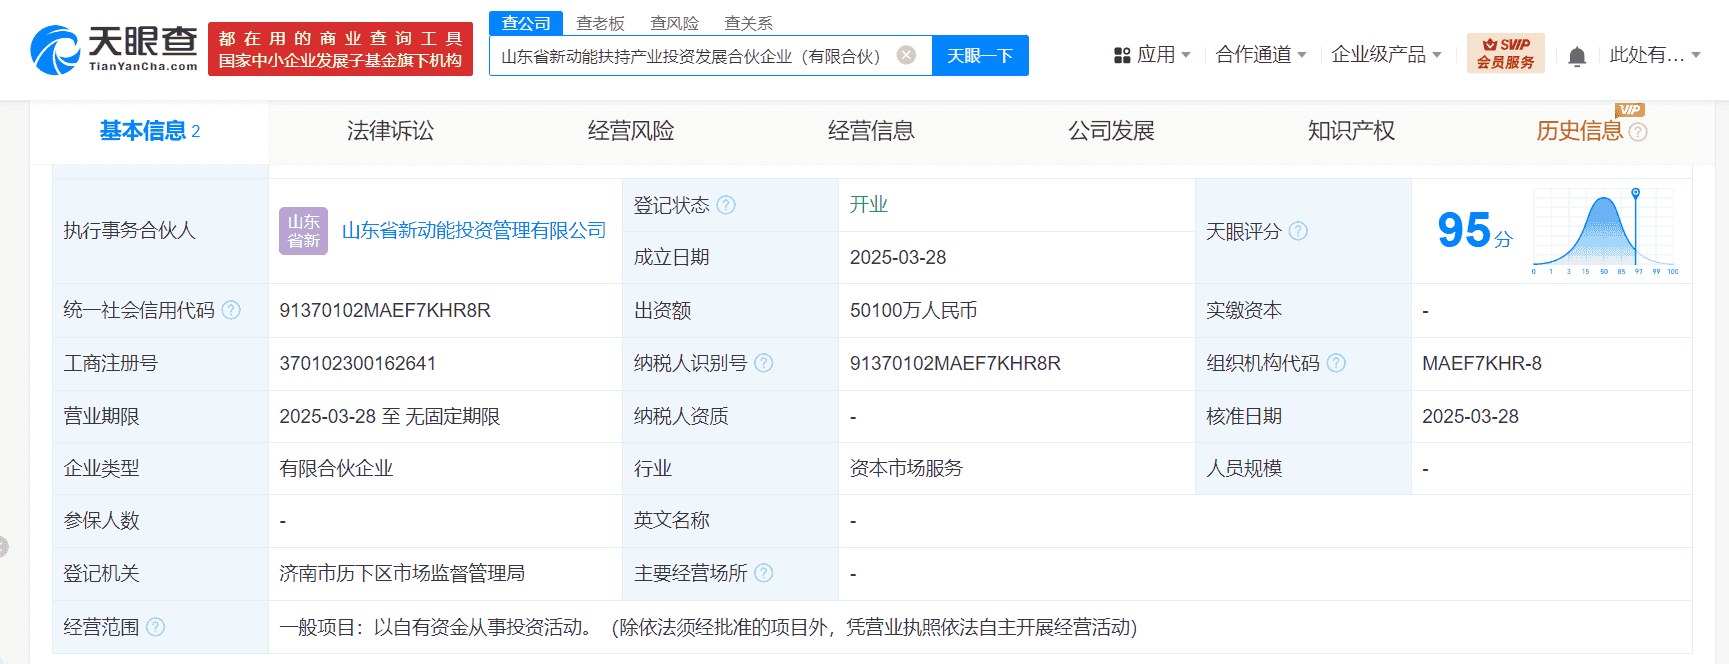Show help for 经营范围

(x=156, y=627)
